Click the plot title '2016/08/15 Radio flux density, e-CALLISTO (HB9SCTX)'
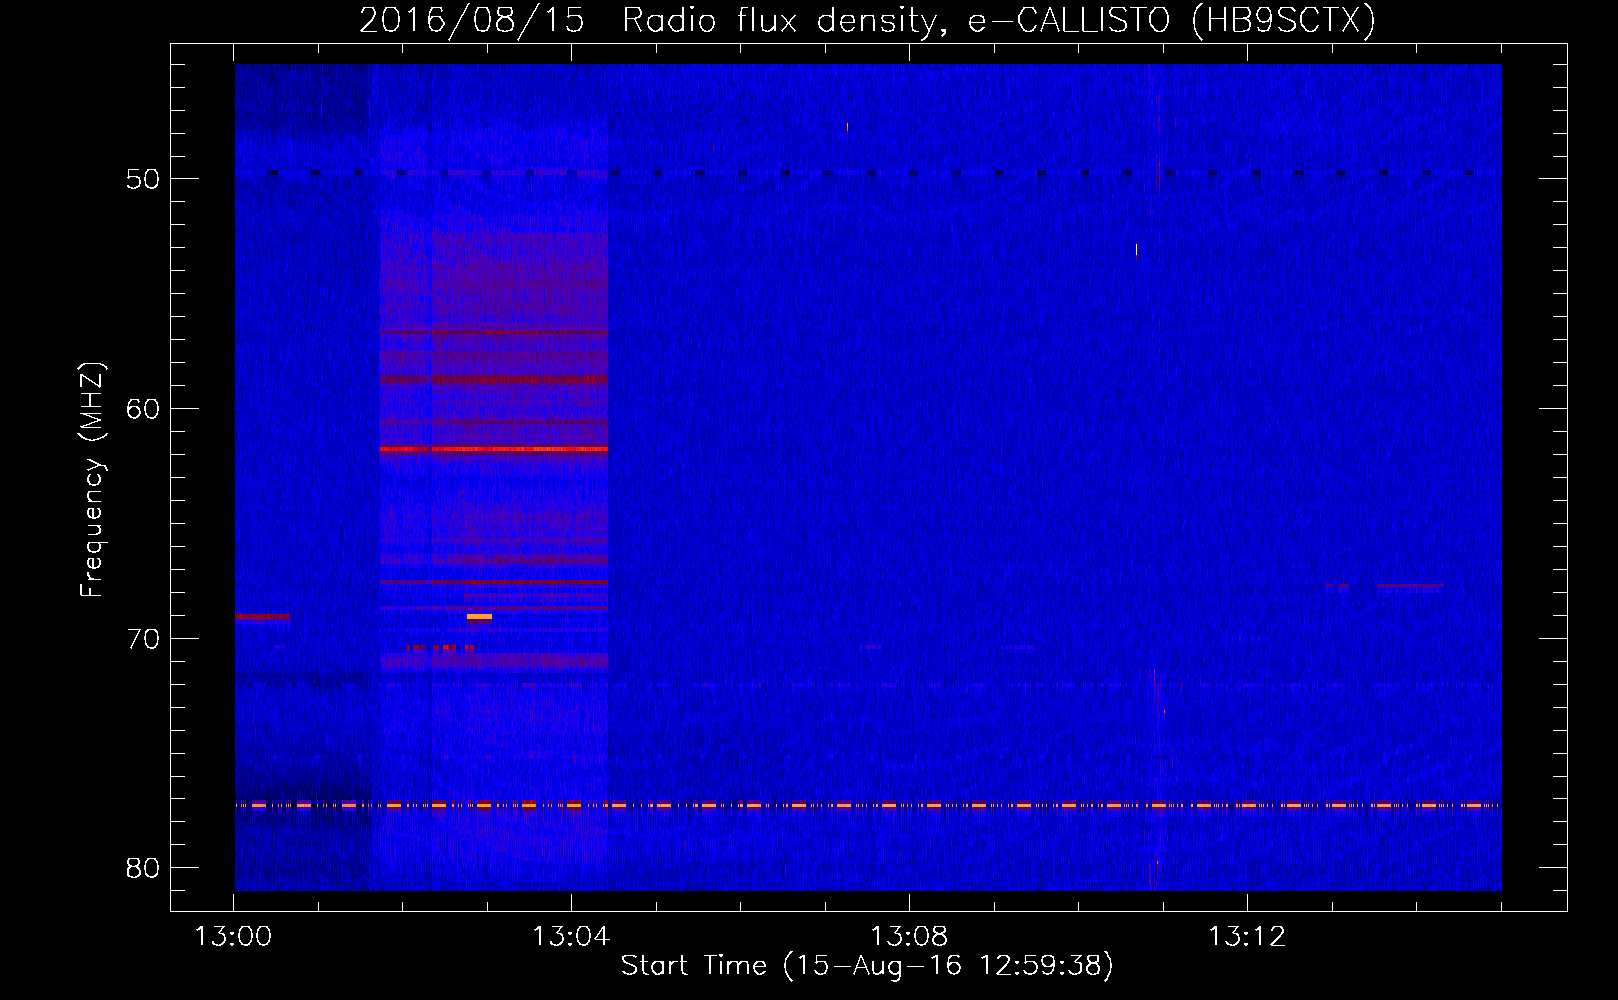 pyautogui.click(x=867, y=20)
